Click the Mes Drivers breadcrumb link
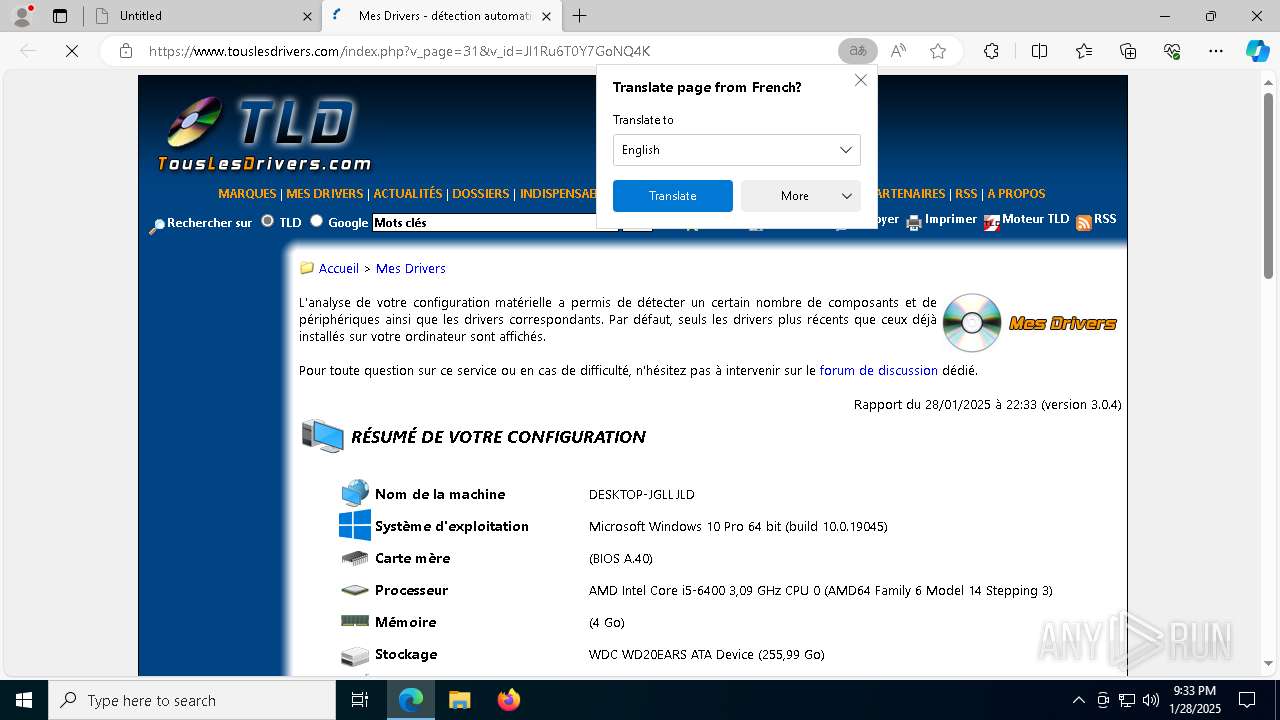Image resolution: width=1280 pixels, height=720 pixels. pos(411,268)
